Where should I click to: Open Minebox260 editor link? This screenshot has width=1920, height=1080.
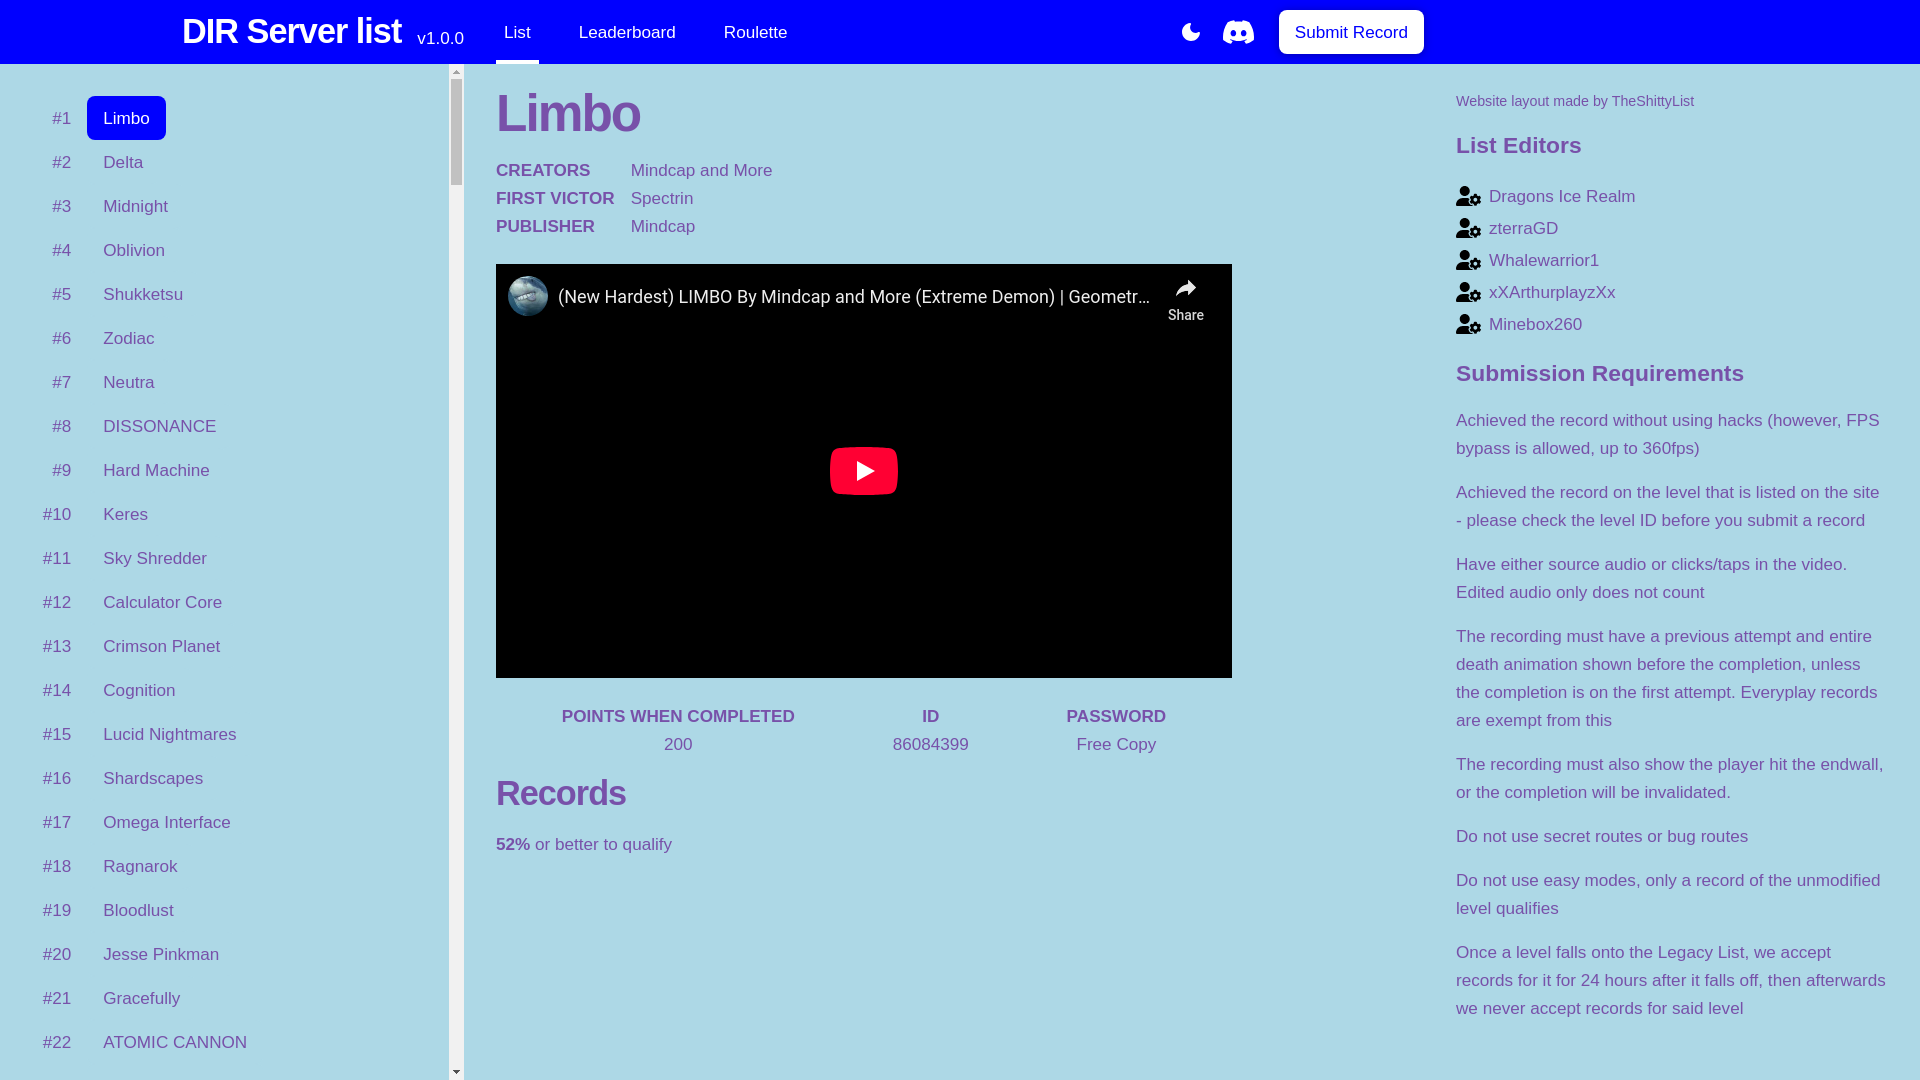coord(1535,325)
